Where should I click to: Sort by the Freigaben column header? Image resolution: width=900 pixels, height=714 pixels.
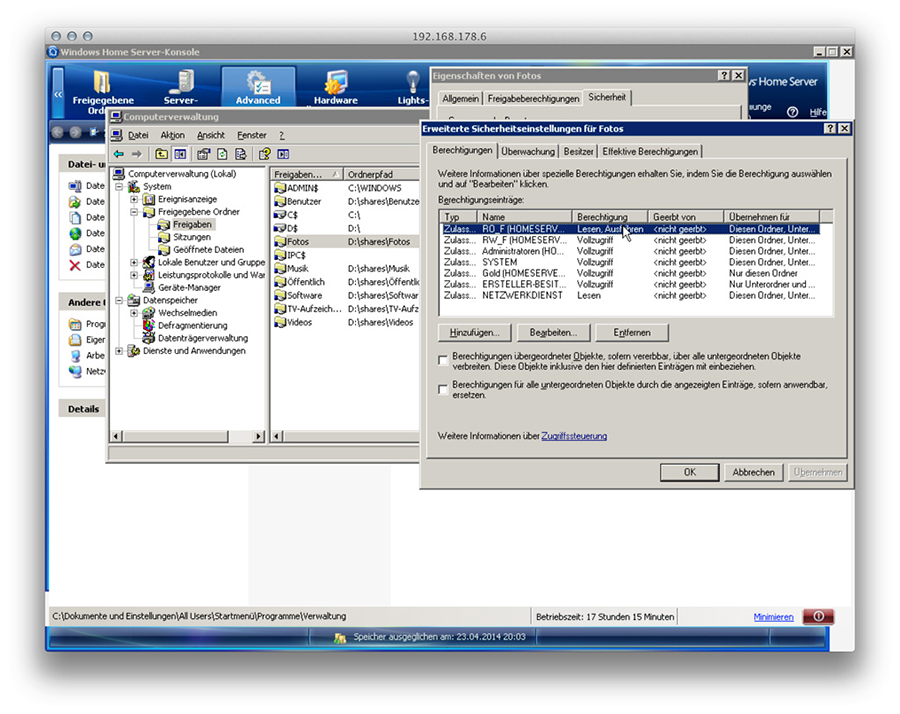coord(307,174)
